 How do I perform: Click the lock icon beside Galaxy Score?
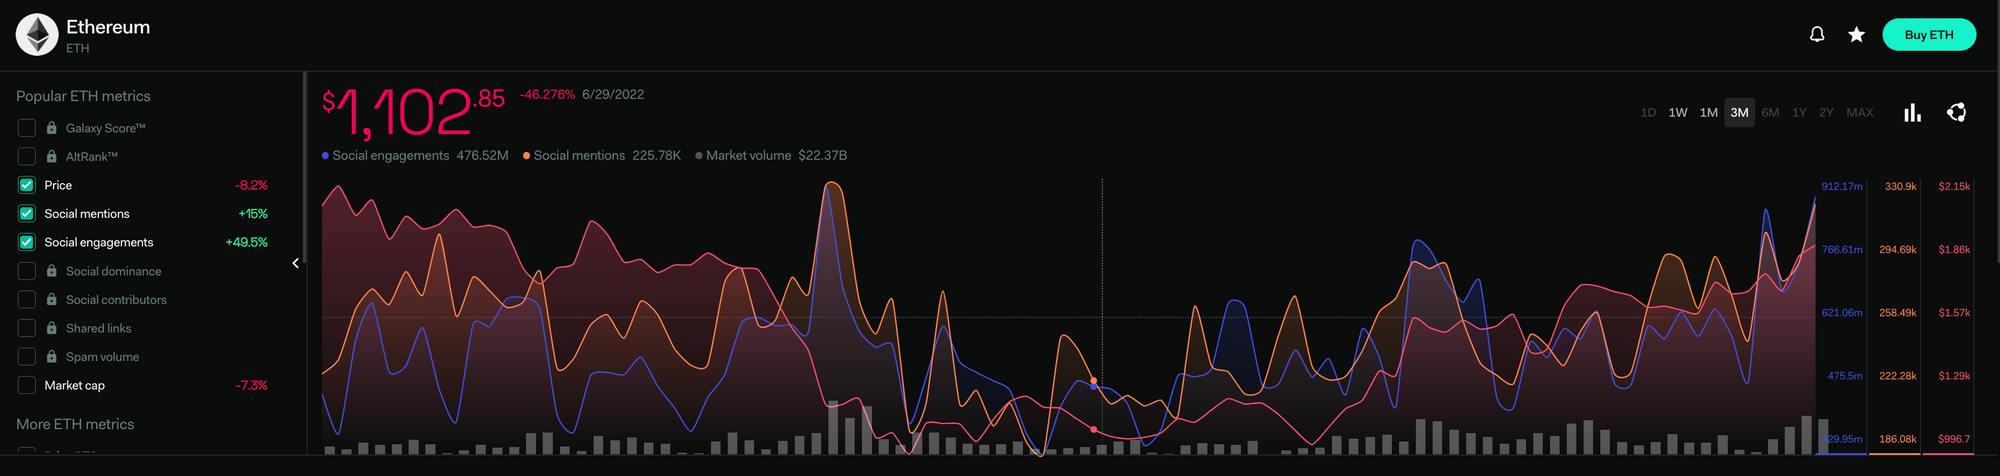(51, 128)
